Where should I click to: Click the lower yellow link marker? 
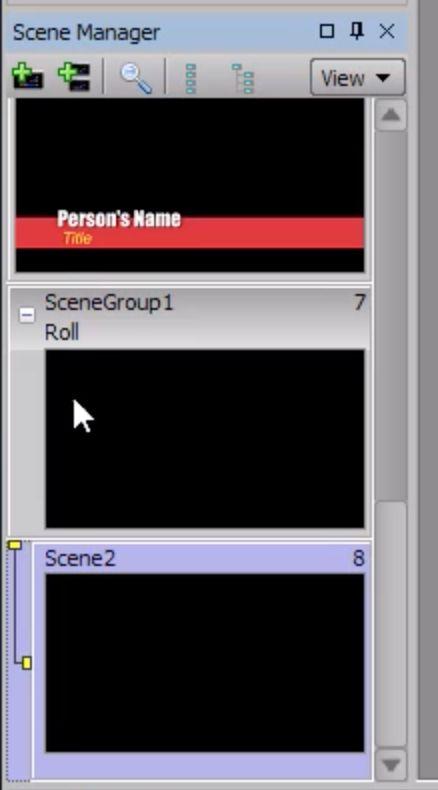coord(27,663)
